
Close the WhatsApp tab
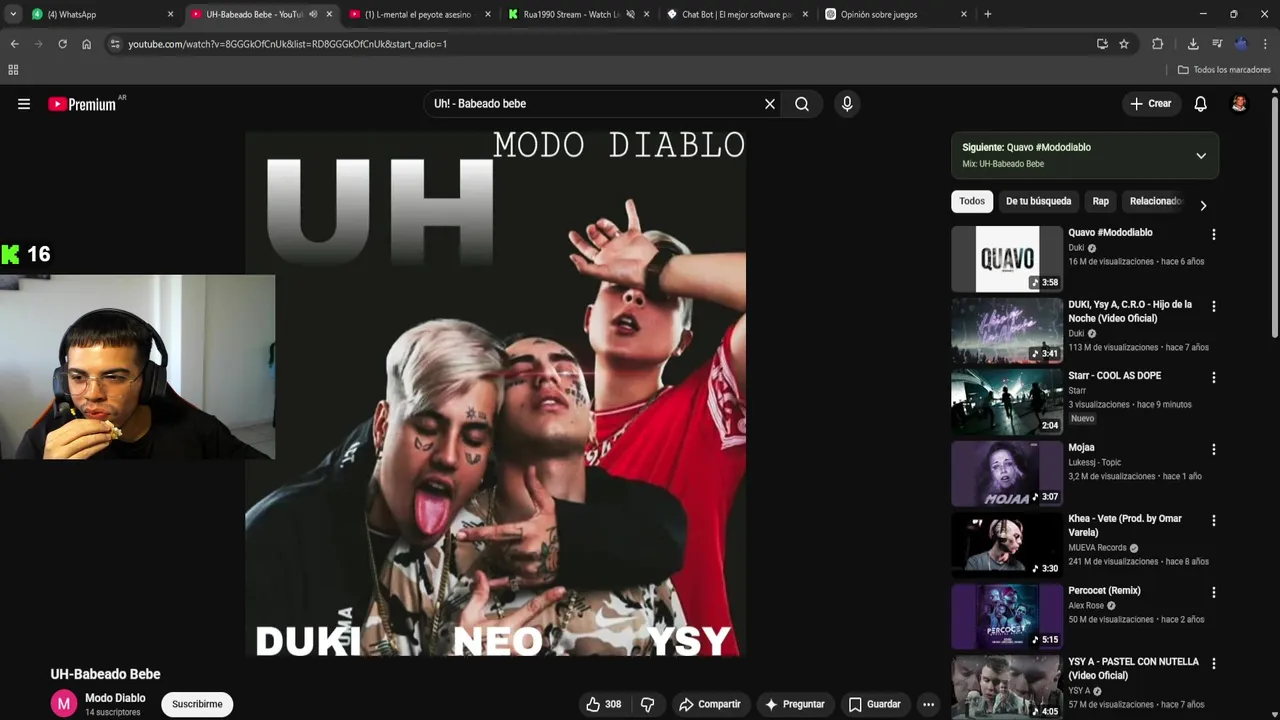pyautogui.click(x=170, y=14)
